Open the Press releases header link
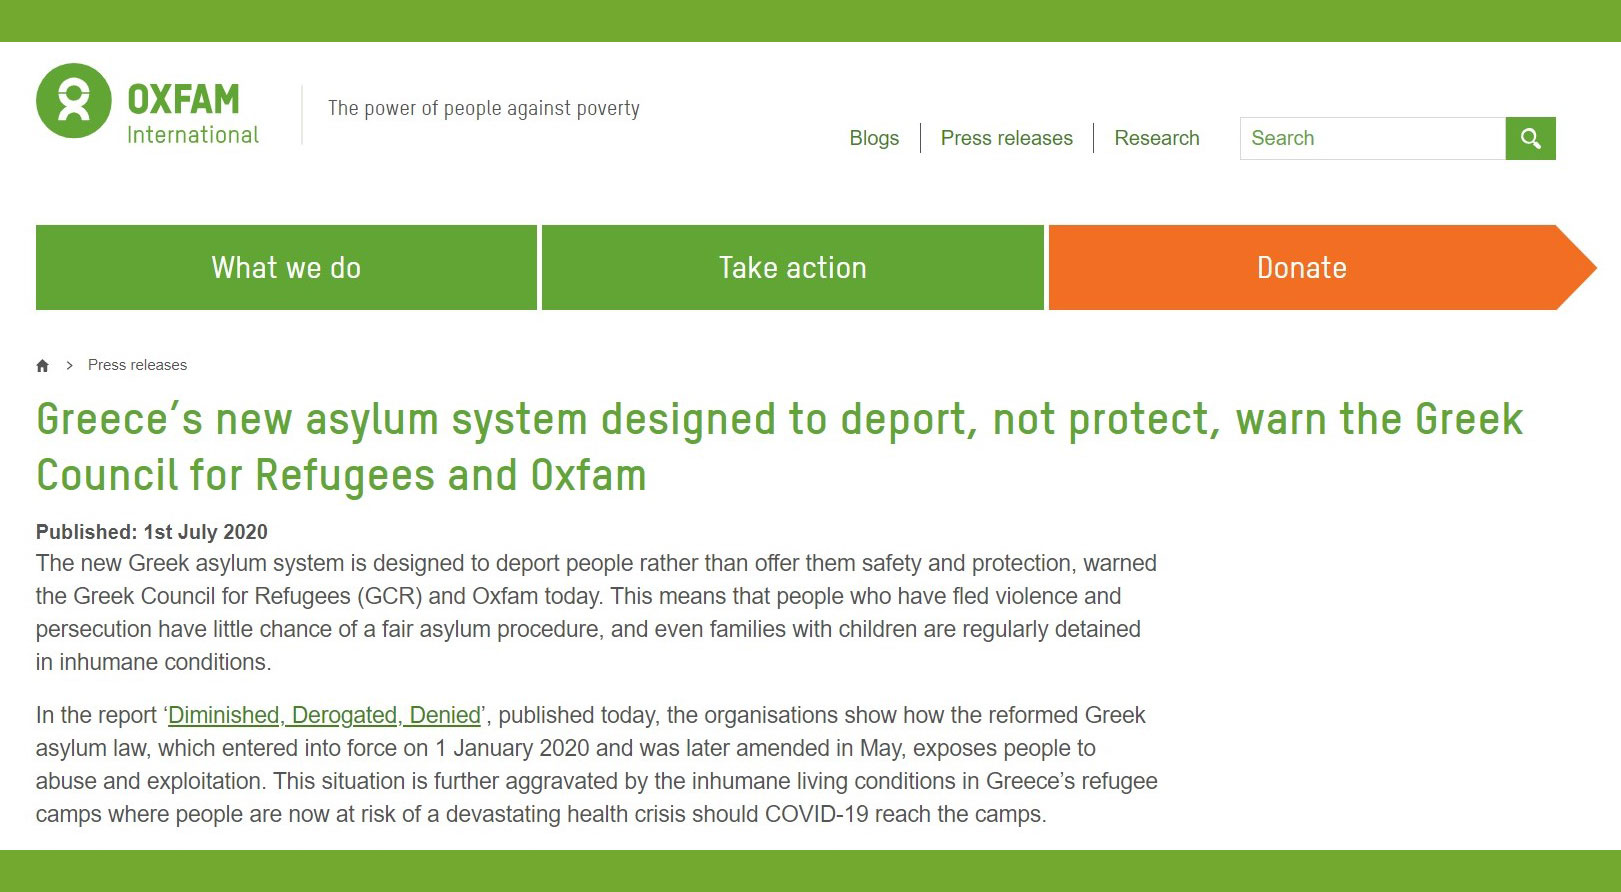 click(1006, 138)
